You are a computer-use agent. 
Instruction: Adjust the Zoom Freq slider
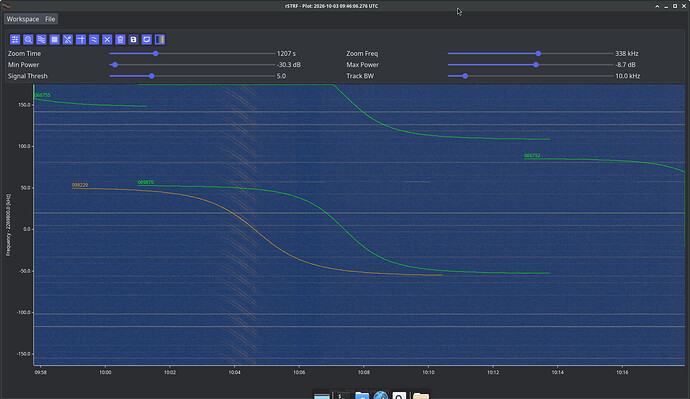[x=530, y=53]
